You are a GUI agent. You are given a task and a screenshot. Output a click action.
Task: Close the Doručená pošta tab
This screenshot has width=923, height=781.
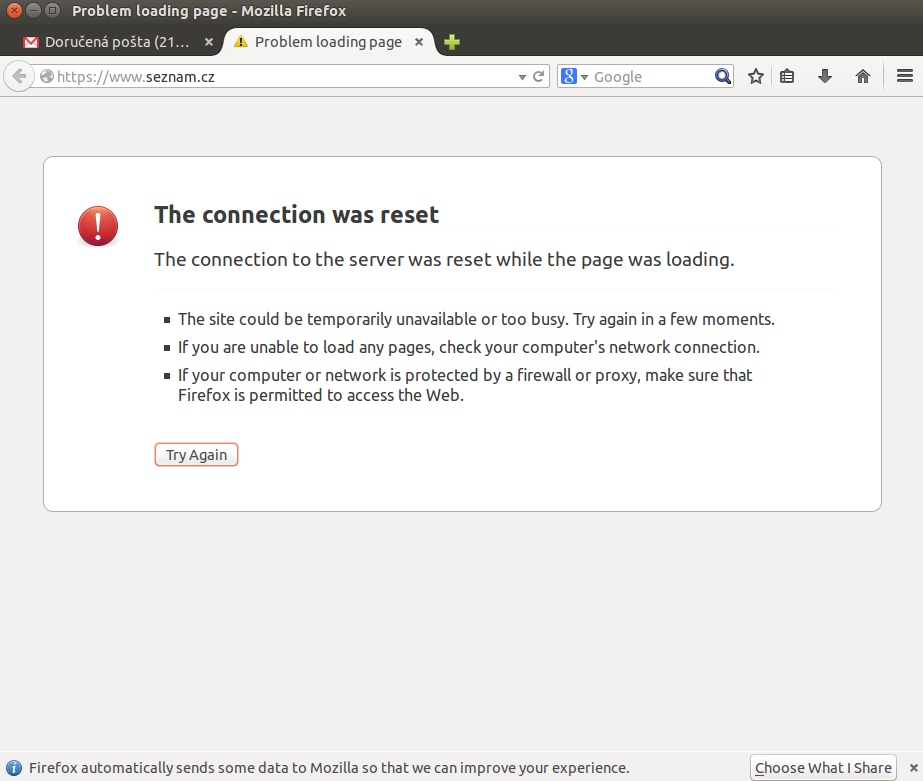pos(208,42)
